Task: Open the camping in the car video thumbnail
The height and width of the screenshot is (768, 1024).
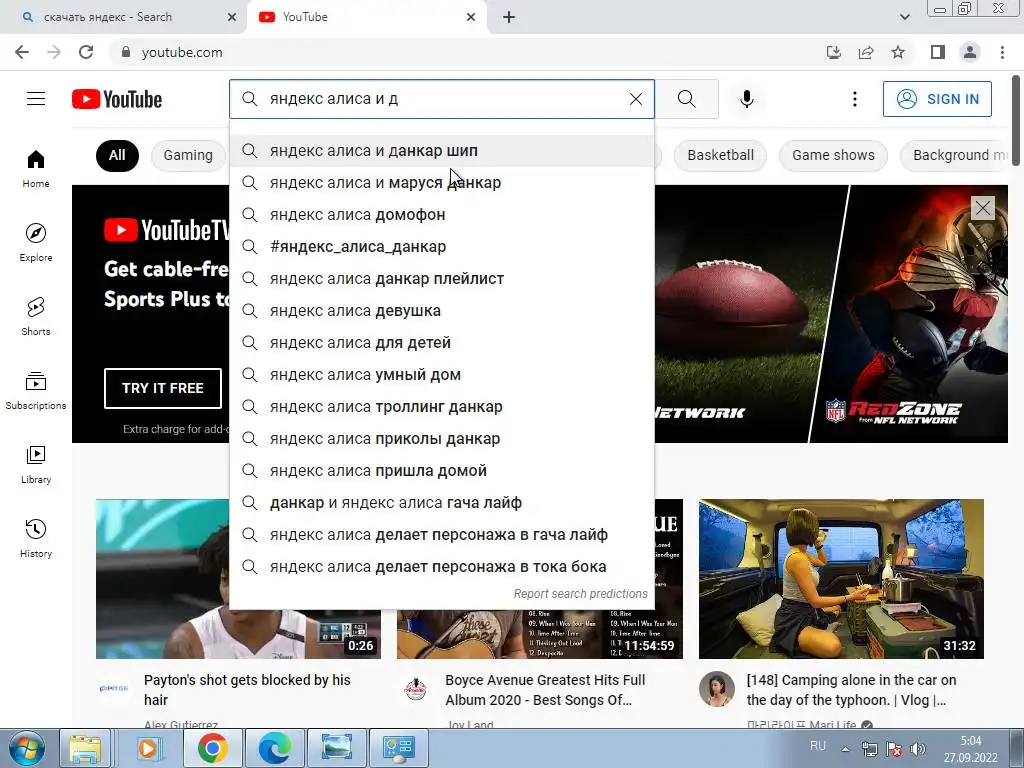Action: tap(841, 579)
